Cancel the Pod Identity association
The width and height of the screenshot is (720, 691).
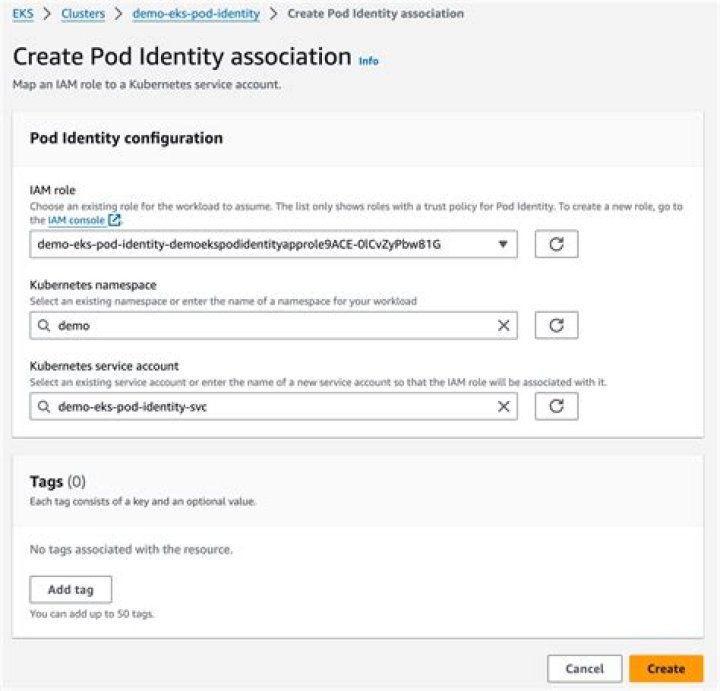[x=584, y=668]
